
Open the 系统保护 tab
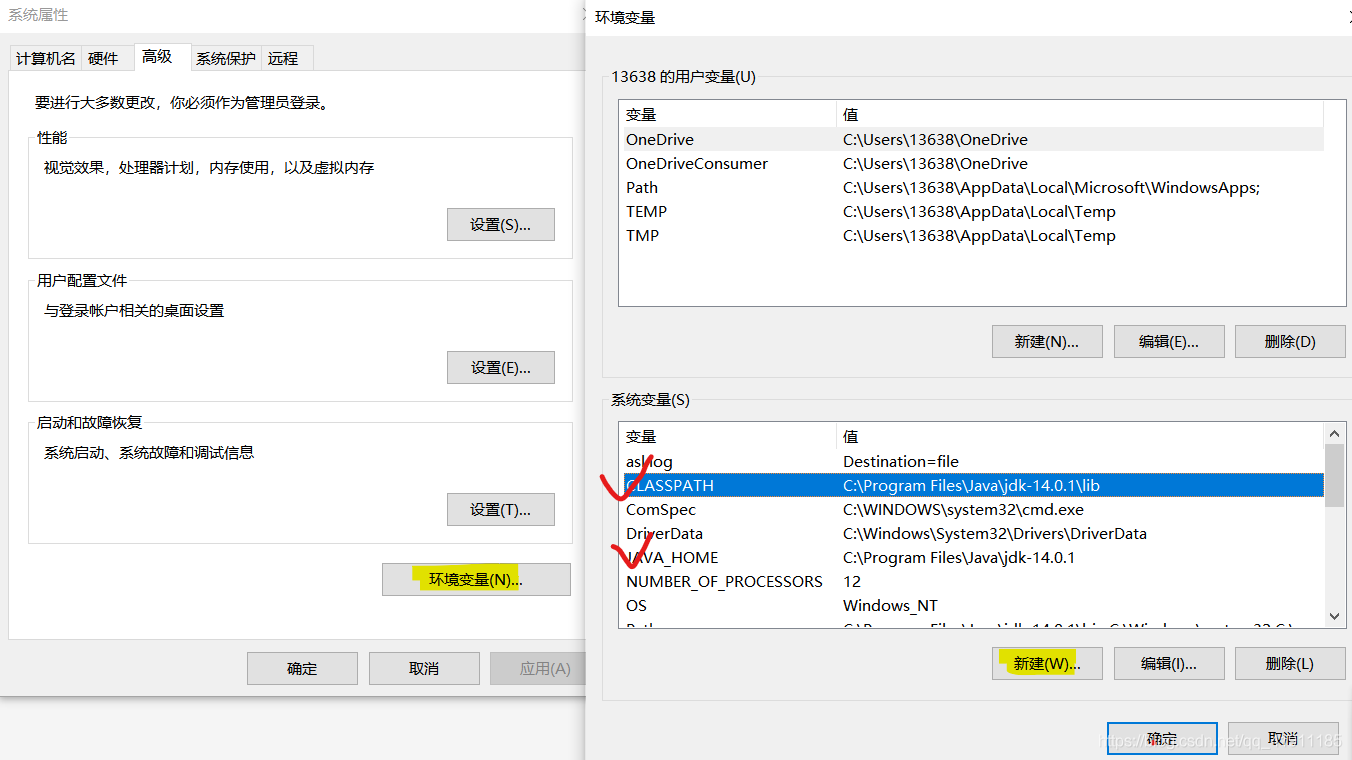(225, 59)
